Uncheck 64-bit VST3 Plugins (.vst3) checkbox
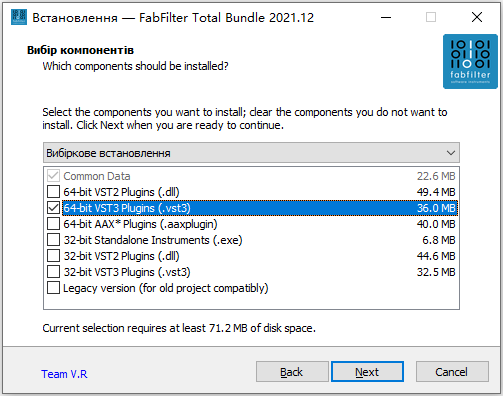This screenshot has height=396, width=503. (53, 208)
